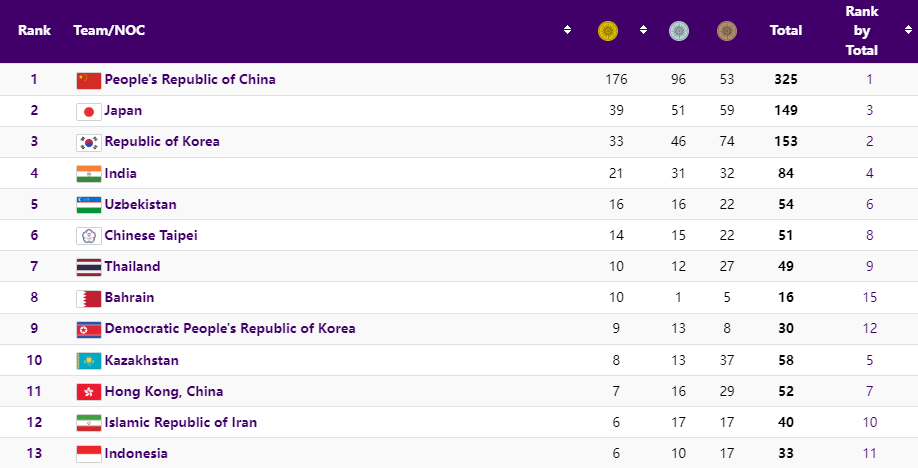This screenshot has height=468, width=918.
Task: Click Kazakhstan's bronze count 37
Action: 727,360
